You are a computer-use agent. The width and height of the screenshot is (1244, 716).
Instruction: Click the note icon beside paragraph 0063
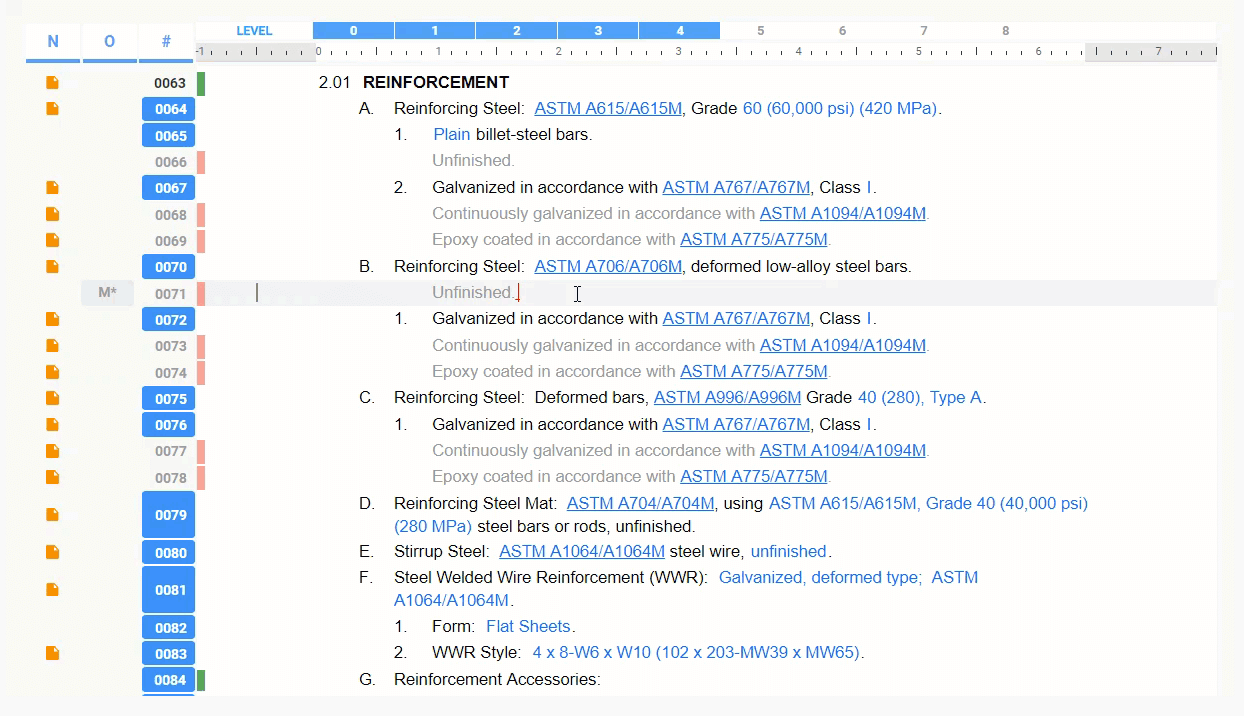tap(53, 83)
